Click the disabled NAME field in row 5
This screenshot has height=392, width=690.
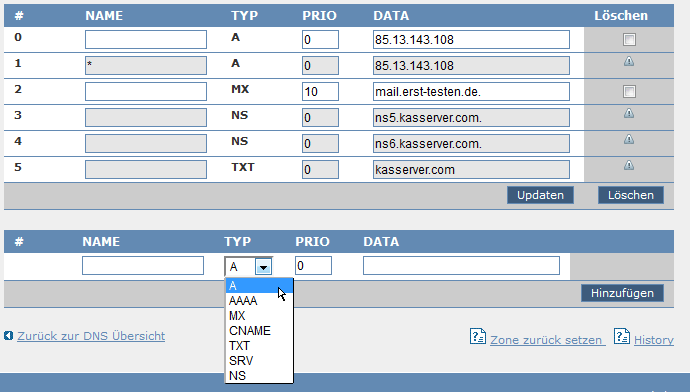146,169
